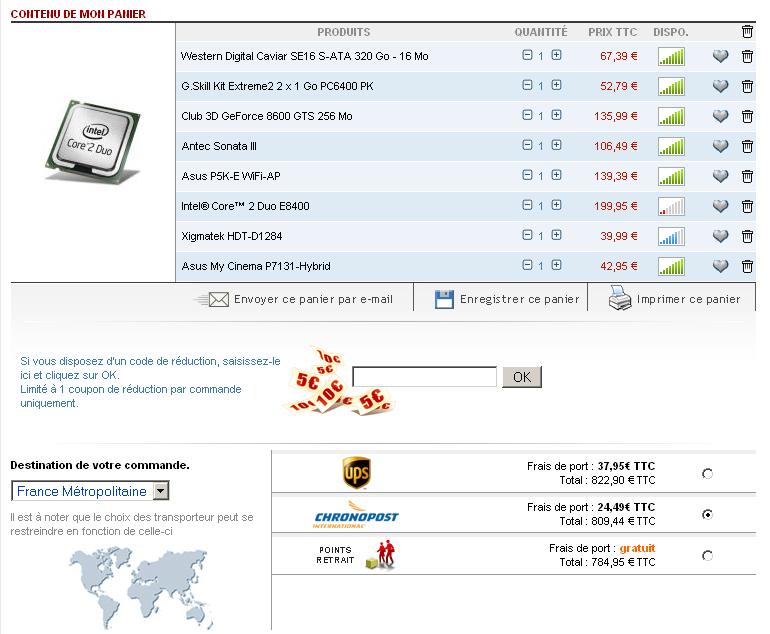The image size is (770, 634).
Task: Choose Points Retrait free shipping radio
Action: (x=707, y=555)
